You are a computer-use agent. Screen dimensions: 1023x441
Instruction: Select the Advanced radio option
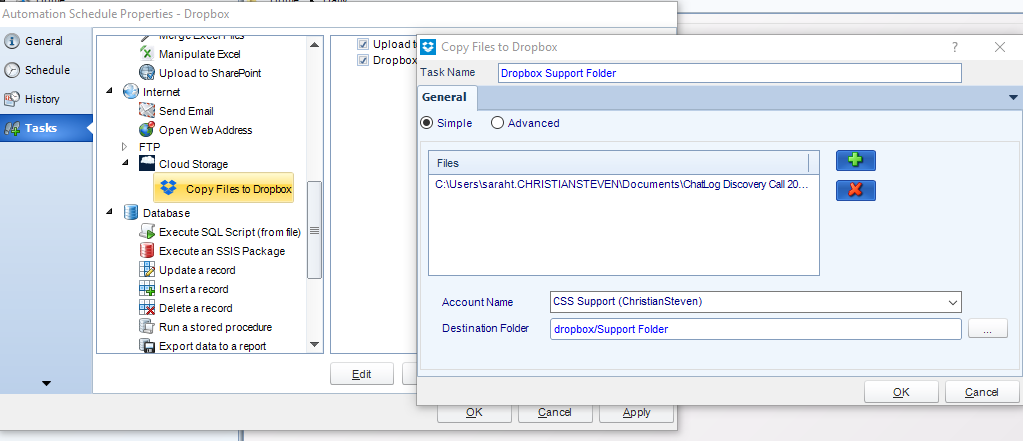pos(497,123)
